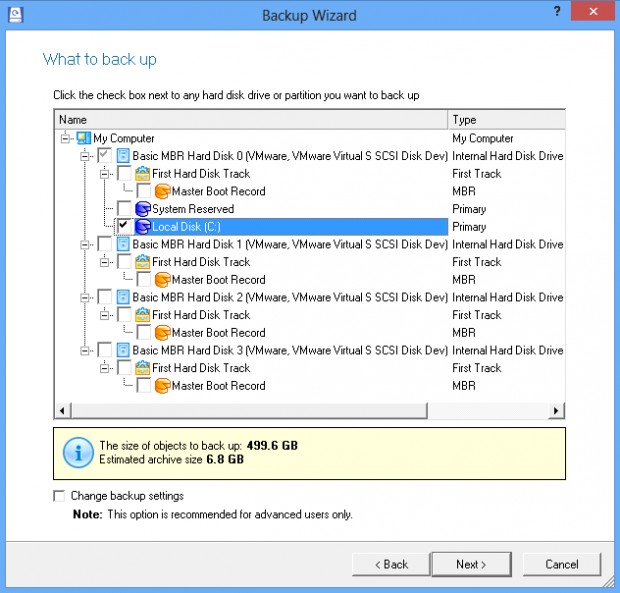Go to the previous step with Back
Screen dimensions: 620x593
pyautogui.click(x=391, y=564)
